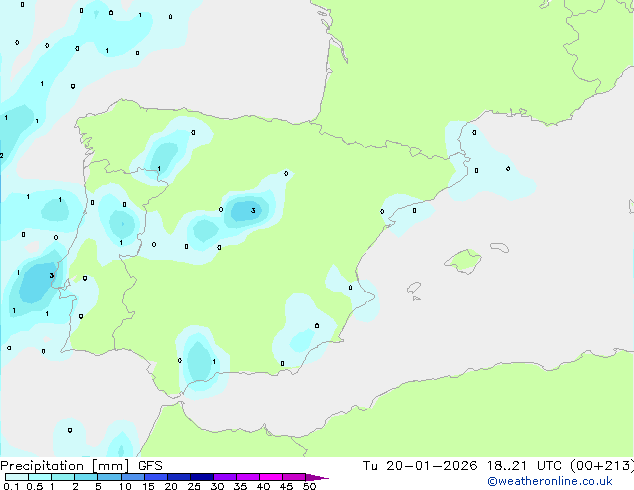Click the legend label '50'
The height and width of the screenshot is (490, 634).
click(309, 486)
